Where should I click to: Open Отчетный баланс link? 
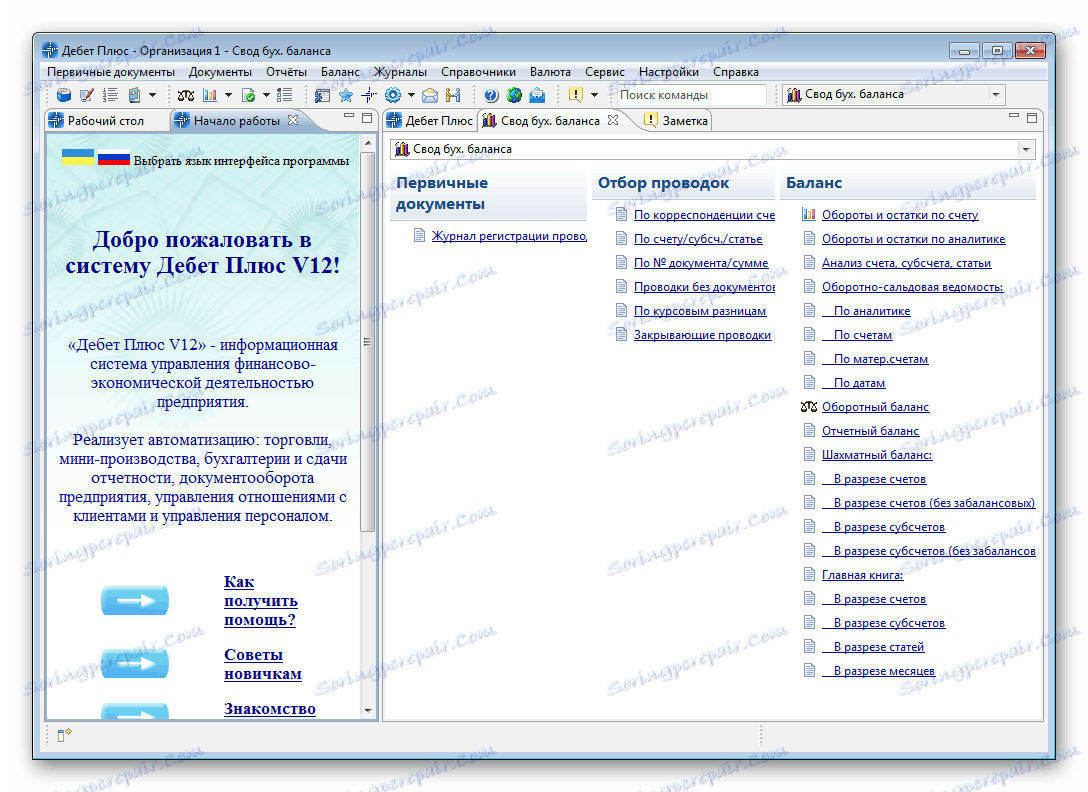(870, 431)
